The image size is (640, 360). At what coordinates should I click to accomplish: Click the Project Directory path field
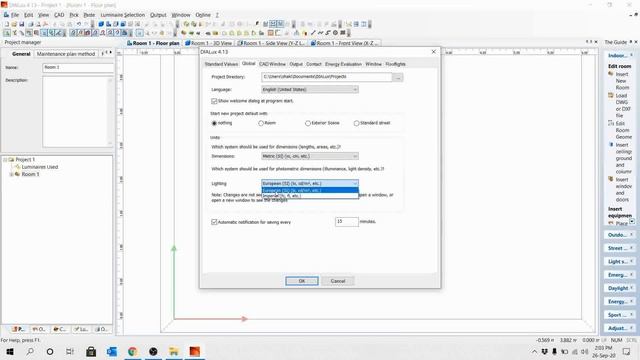(327, 77)
